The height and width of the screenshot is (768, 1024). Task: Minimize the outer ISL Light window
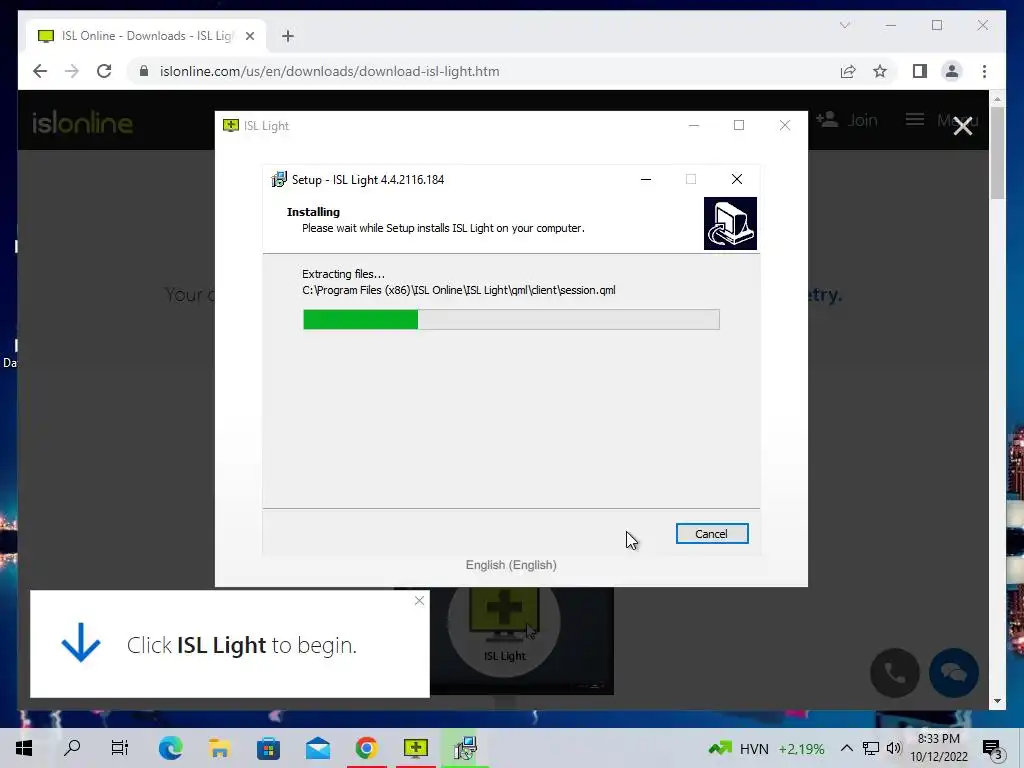click(694, 125)
